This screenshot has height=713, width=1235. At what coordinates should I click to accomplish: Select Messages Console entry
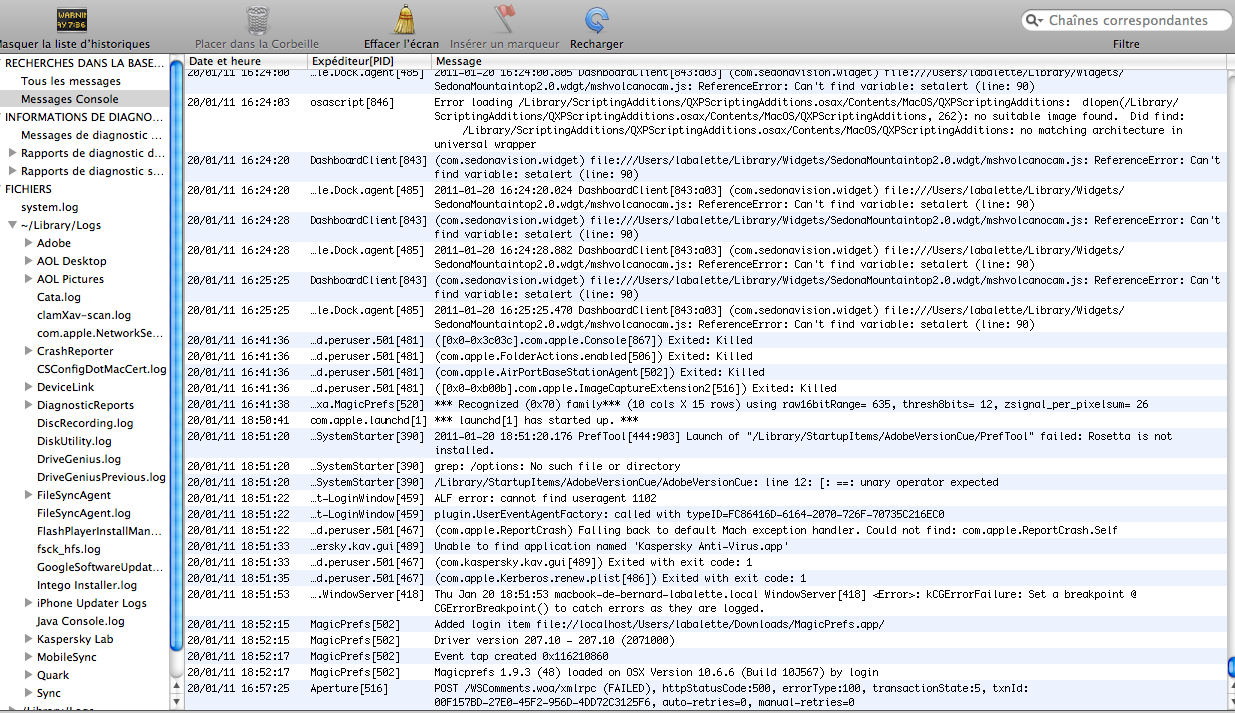70,99
